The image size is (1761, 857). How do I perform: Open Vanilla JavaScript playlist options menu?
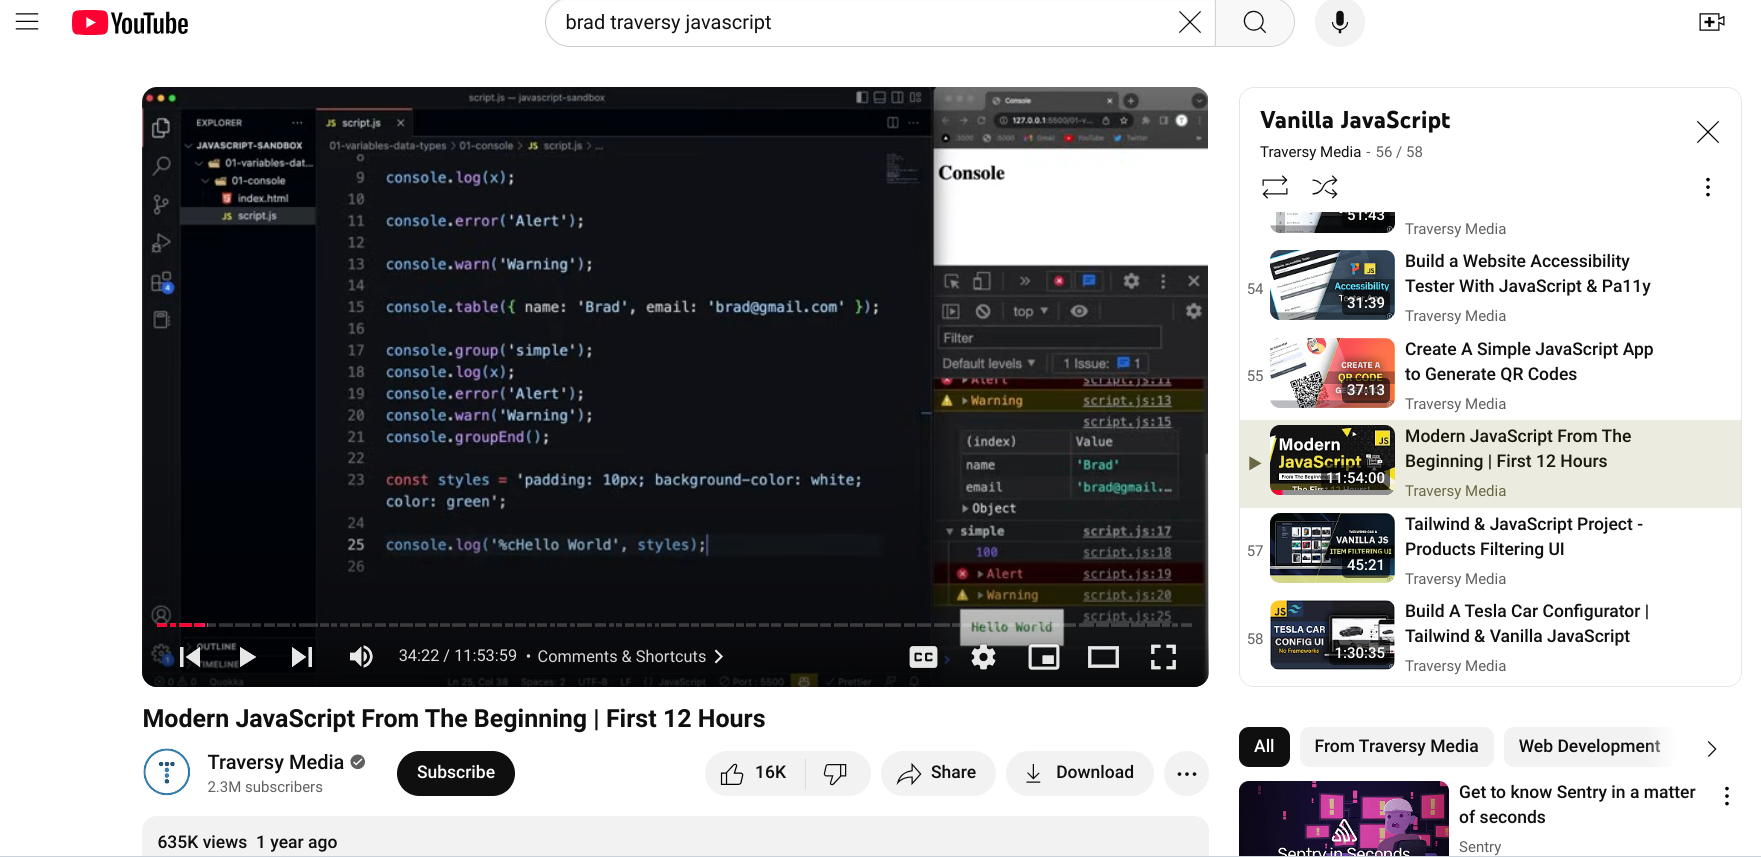pyautogui.click(x=1708, y=187)
